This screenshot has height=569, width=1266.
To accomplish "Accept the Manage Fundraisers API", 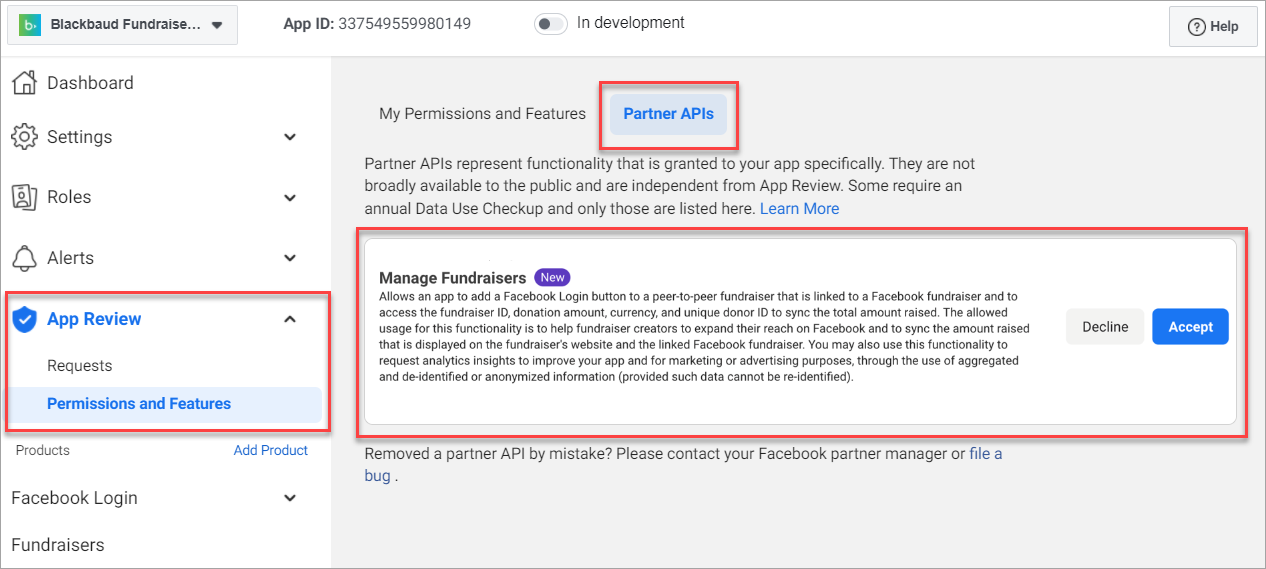I will (1190, 327).
